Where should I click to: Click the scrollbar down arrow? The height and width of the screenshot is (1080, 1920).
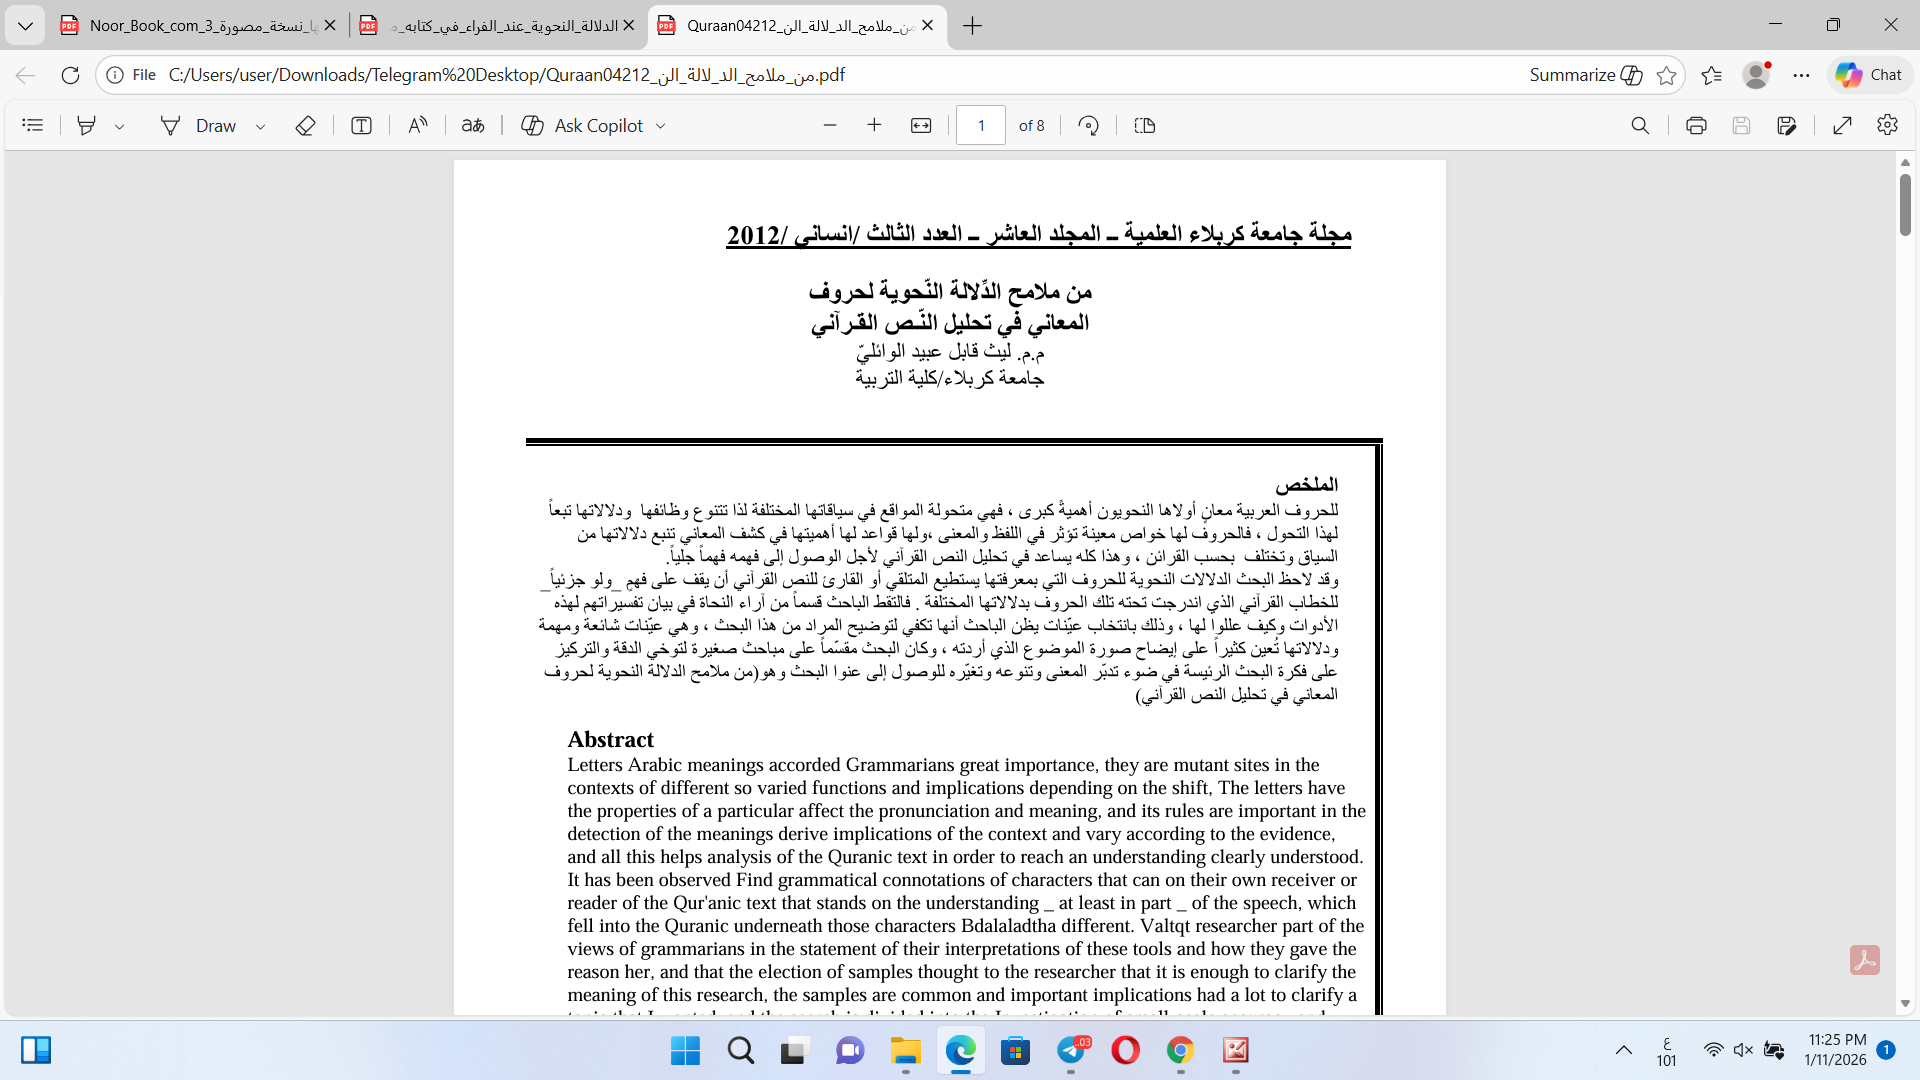(1905, 1003)
